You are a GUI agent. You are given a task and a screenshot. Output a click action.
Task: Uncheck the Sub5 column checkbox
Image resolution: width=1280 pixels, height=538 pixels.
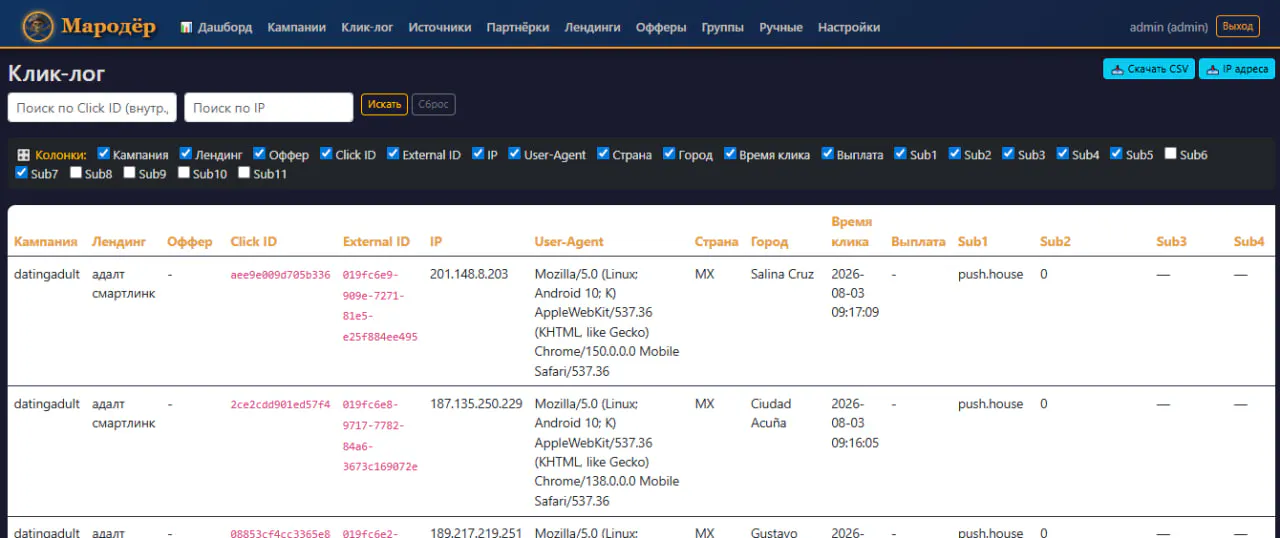click(1116, 154)
